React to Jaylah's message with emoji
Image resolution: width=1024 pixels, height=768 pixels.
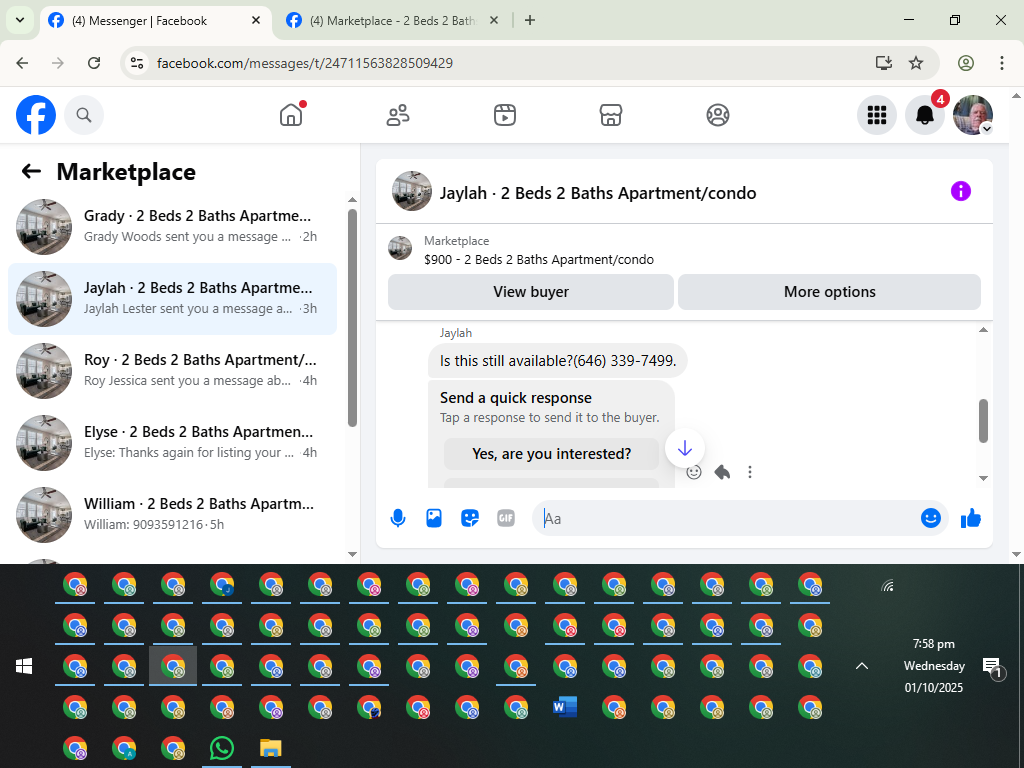tap(694, 472)
